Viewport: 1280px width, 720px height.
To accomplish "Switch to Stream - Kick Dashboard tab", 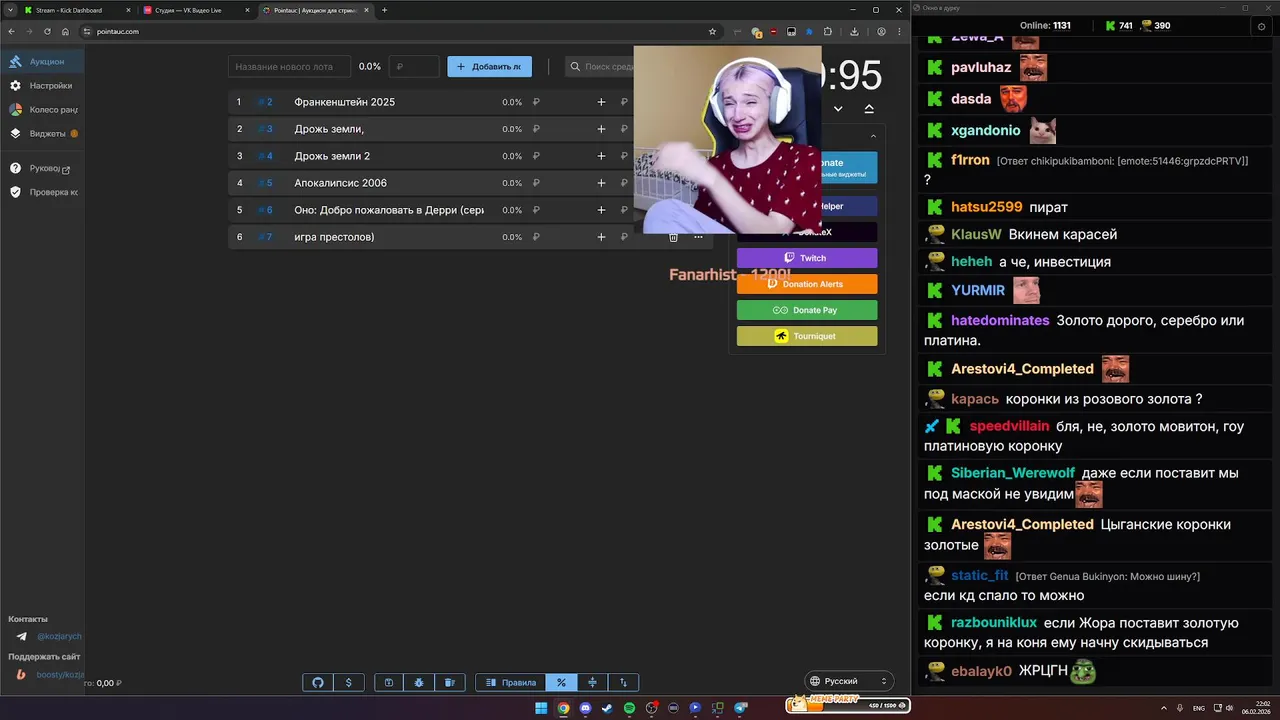I will [x=78, y=10].
